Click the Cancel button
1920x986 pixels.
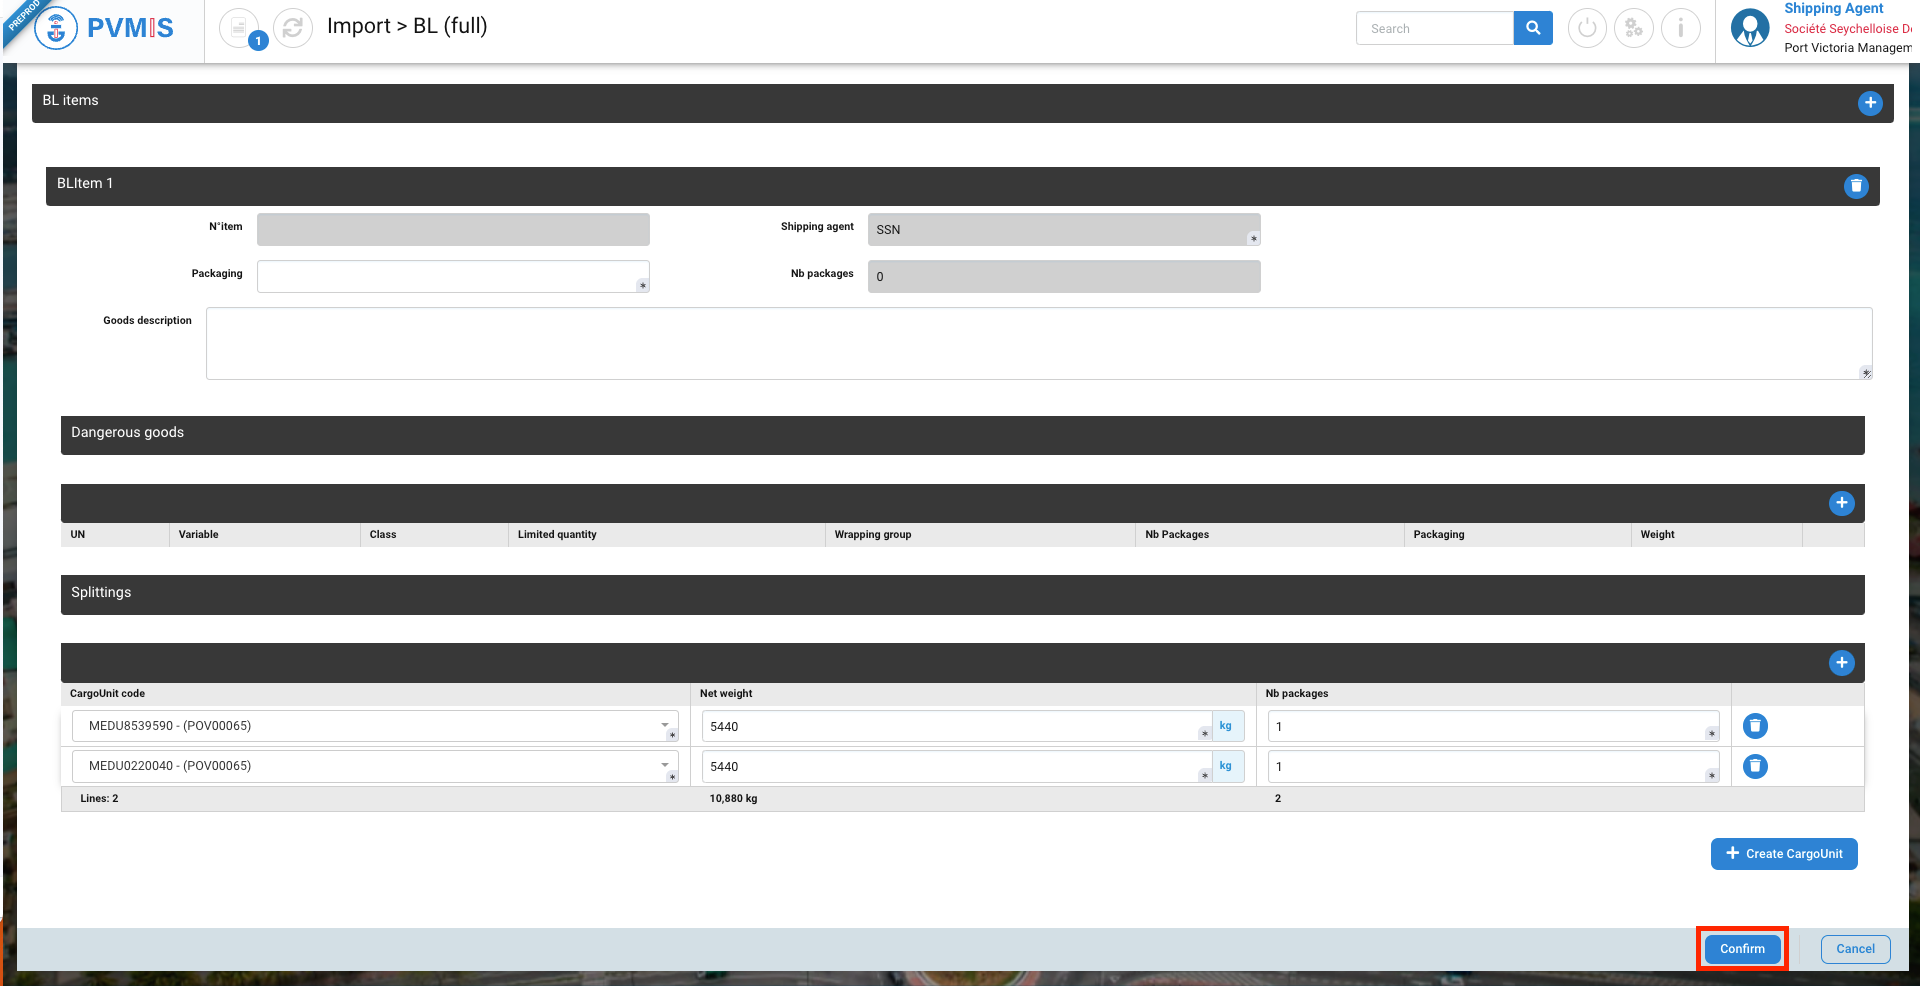(x=1855, y=949)
